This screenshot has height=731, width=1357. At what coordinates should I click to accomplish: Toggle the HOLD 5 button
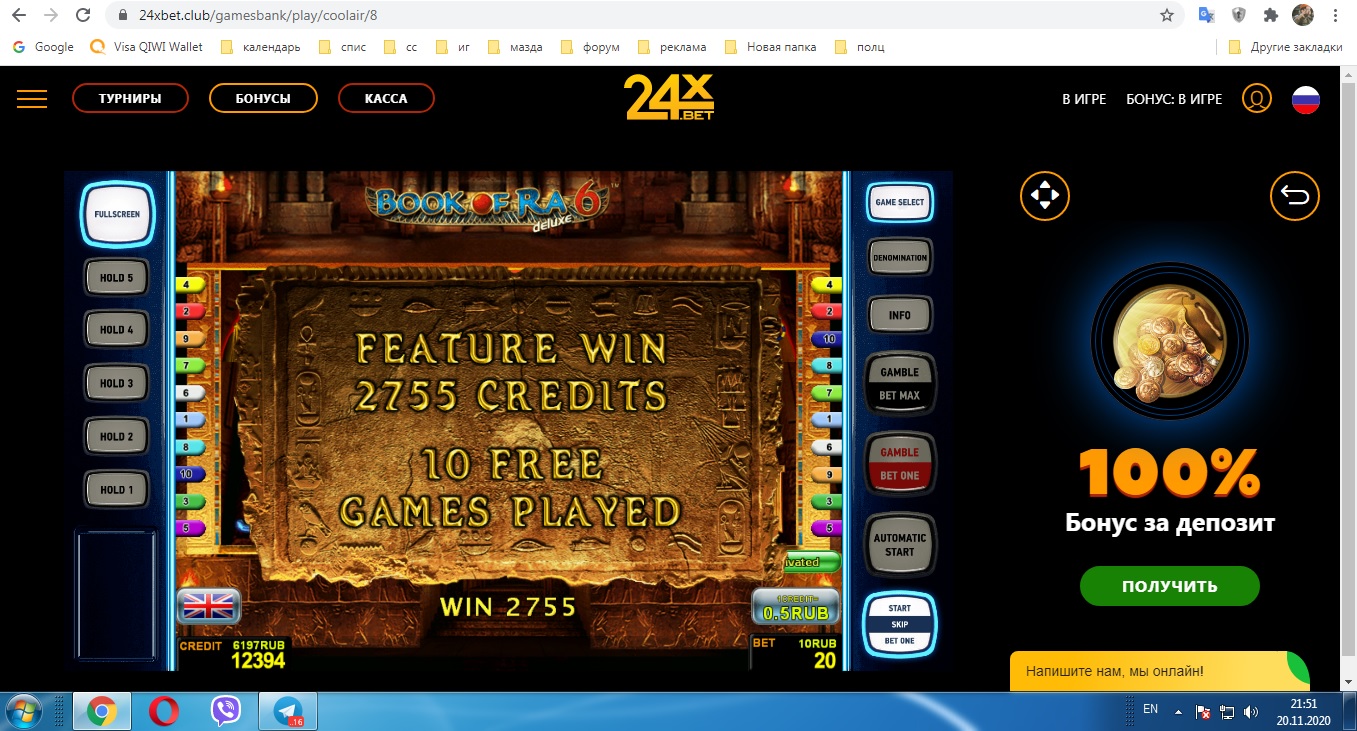point(116,278)
